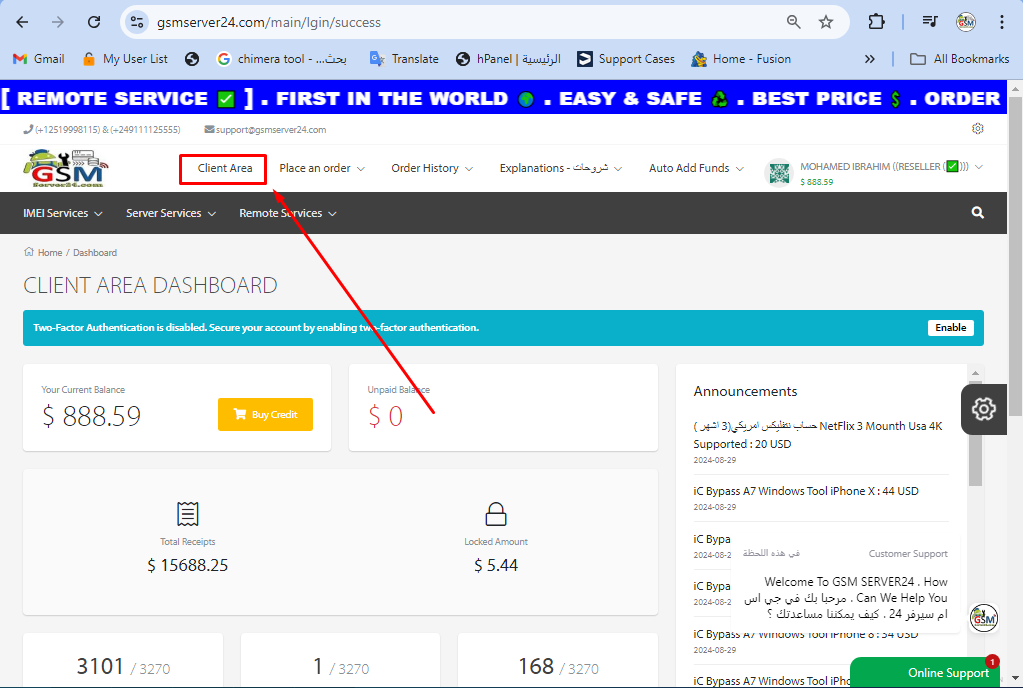Click the Total Receipts icon
Viewport: 1023px width, 688px height.
tap(187, 514)
